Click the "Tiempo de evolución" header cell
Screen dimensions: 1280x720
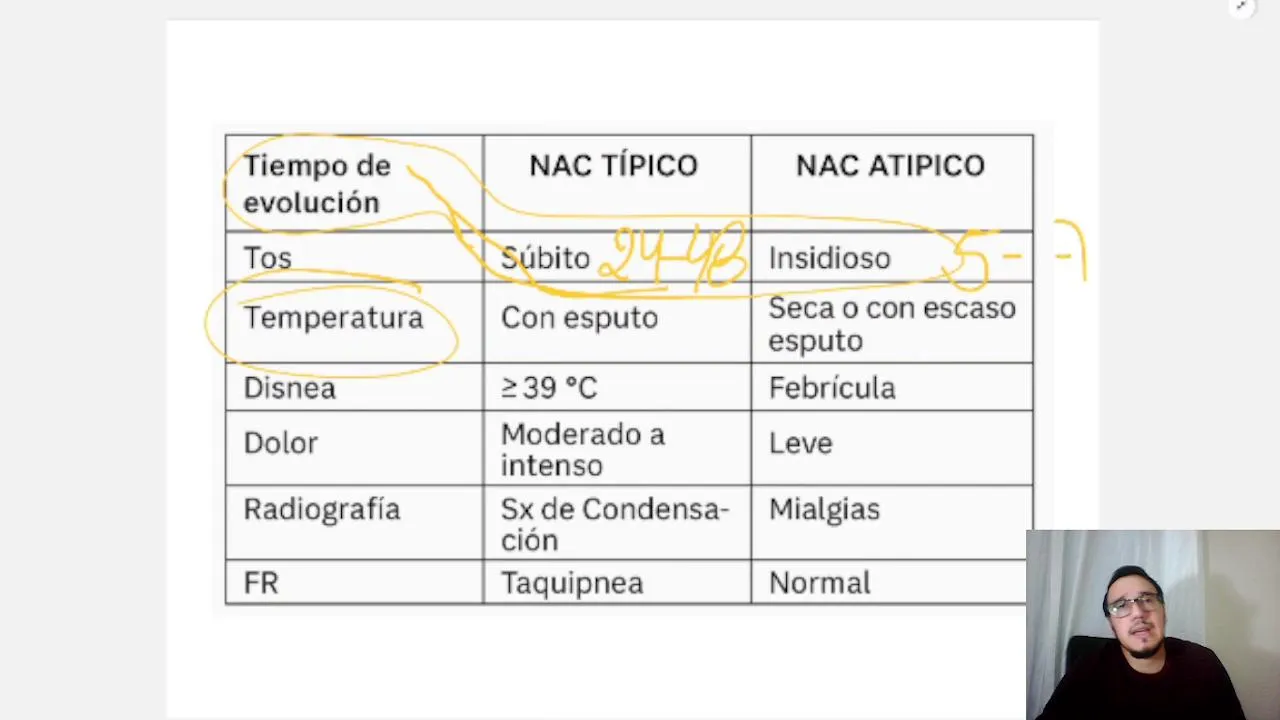(x=316, y=184)
